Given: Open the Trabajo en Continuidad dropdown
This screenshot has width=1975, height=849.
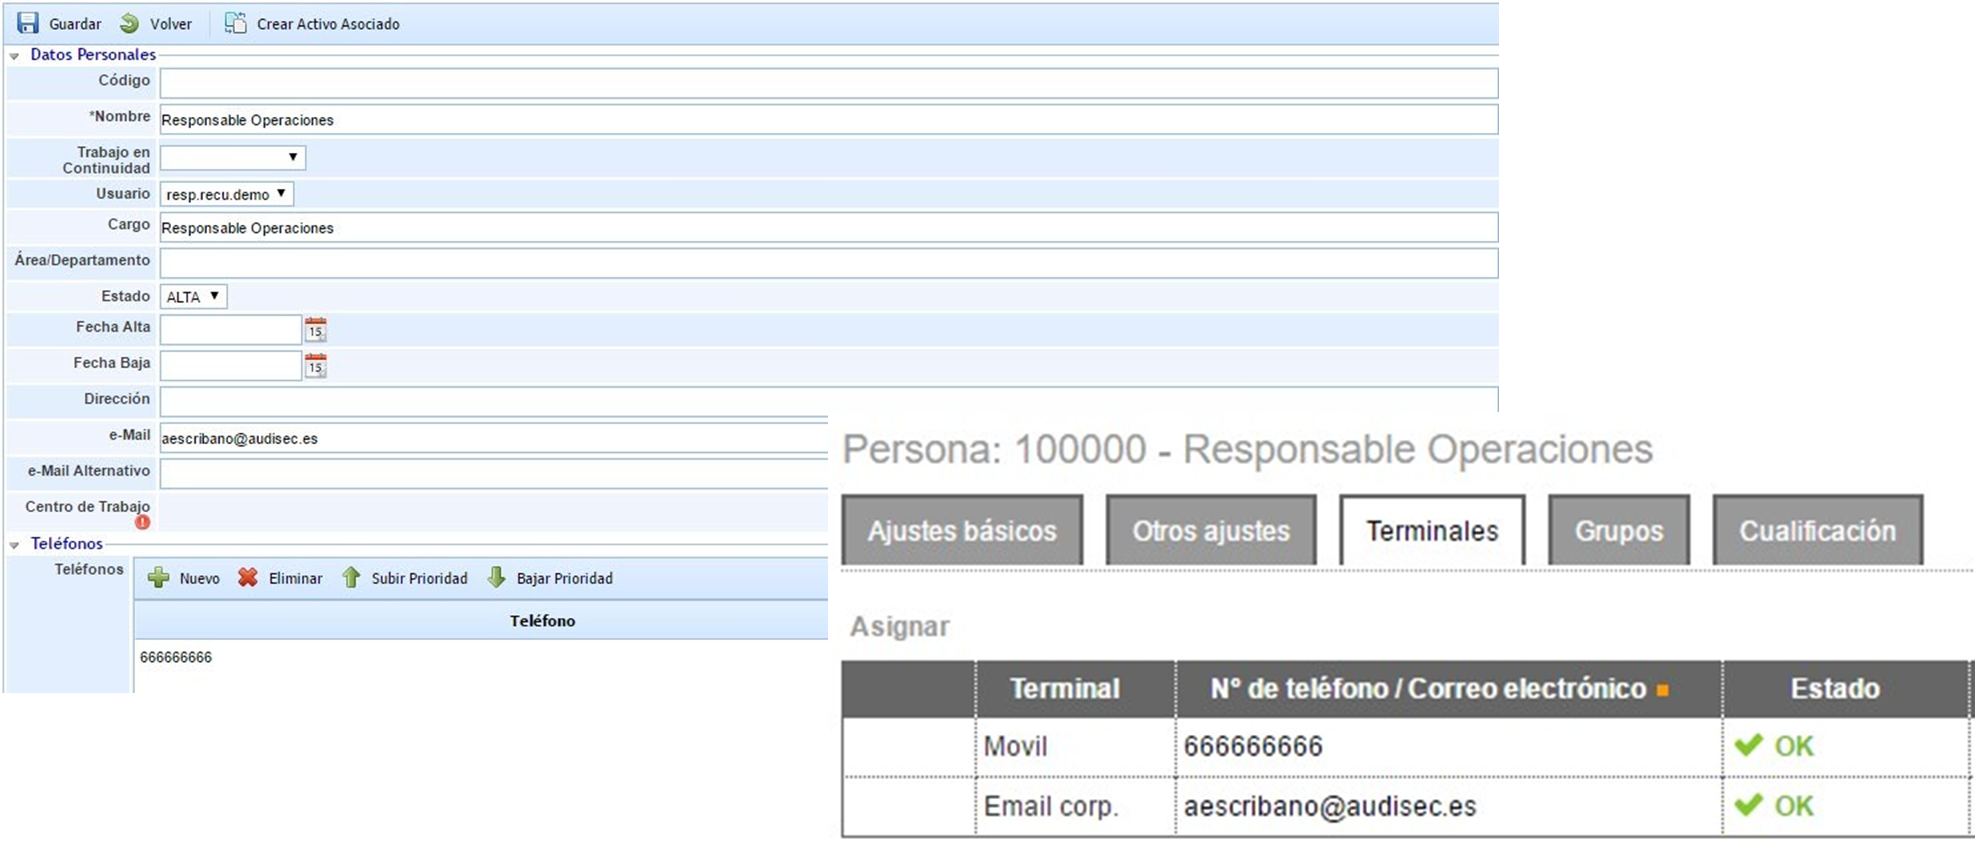Looking at the screenshot, I should click(x=233, y=158).
